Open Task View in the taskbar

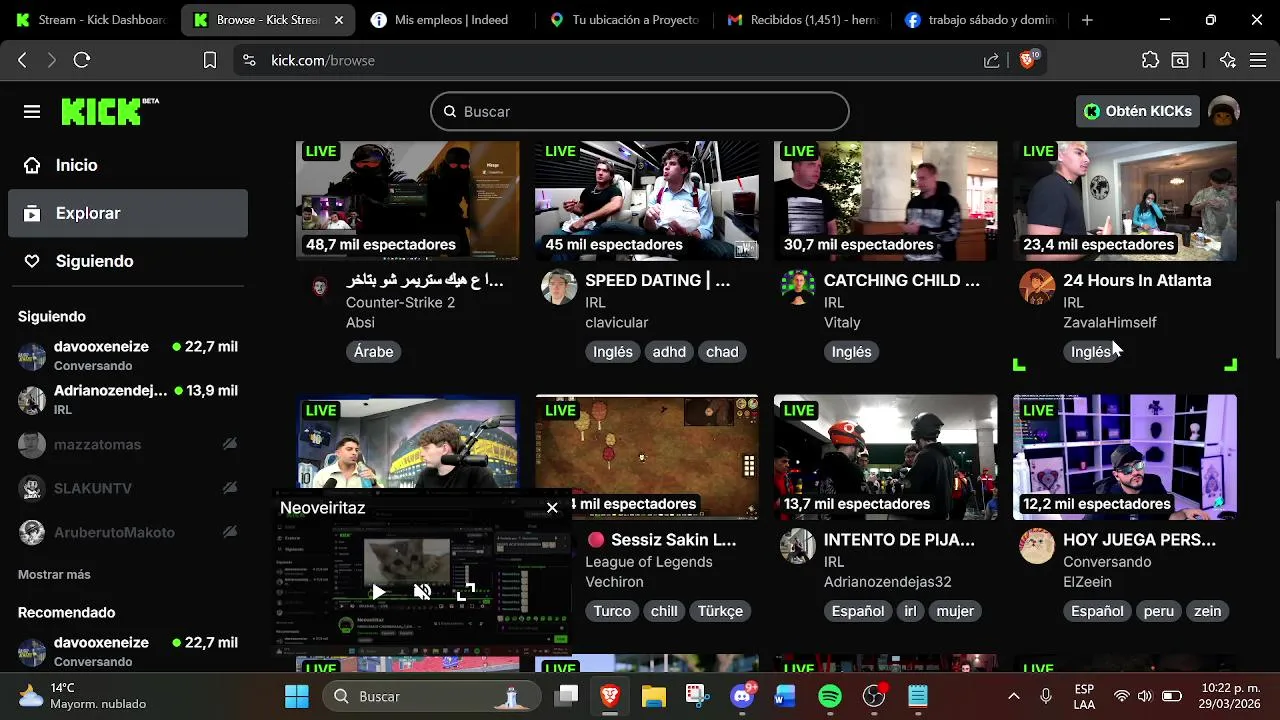pyautogui.click(x=567, y=696)
